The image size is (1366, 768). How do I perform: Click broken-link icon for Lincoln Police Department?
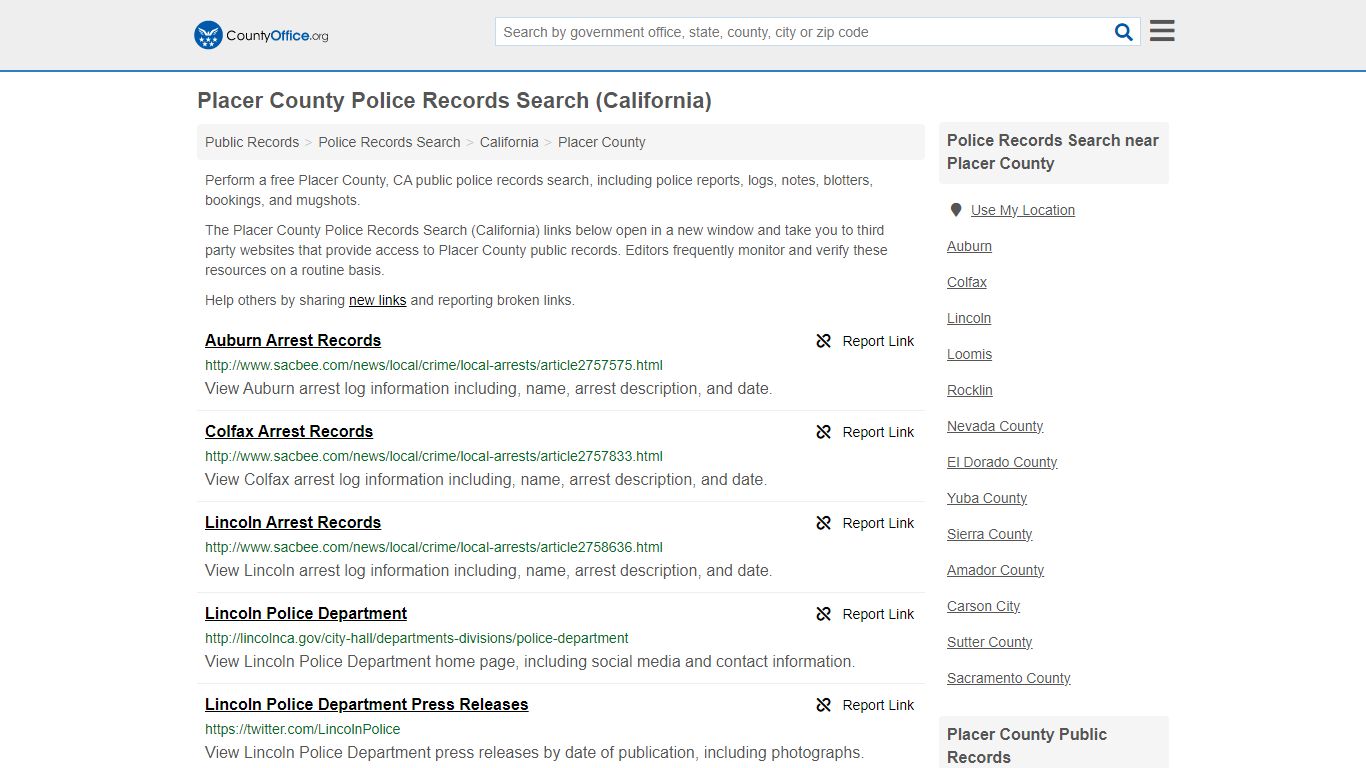[x=824, y=614]
